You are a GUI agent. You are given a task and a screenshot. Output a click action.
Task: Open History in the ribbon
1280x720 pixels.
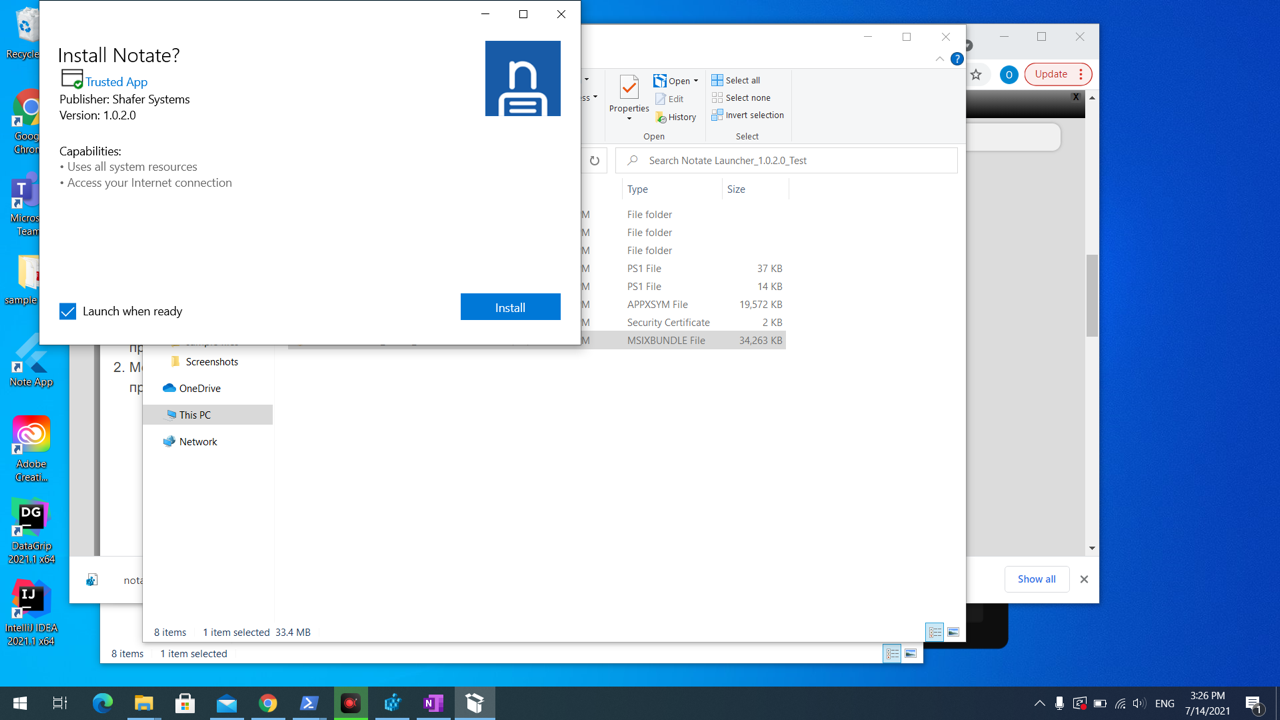tap(675, 117)
